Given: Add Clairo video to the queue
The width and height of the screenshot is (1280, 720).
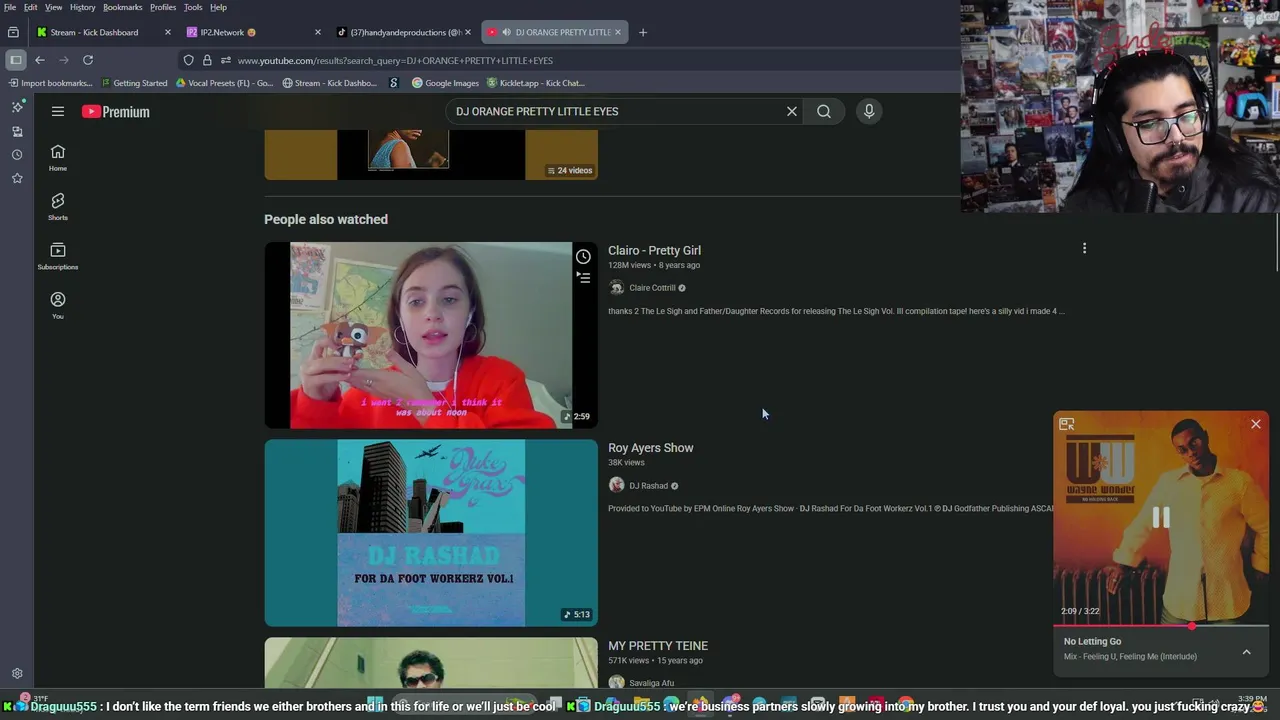Looking at the screenshot, I should pos(583,277).
